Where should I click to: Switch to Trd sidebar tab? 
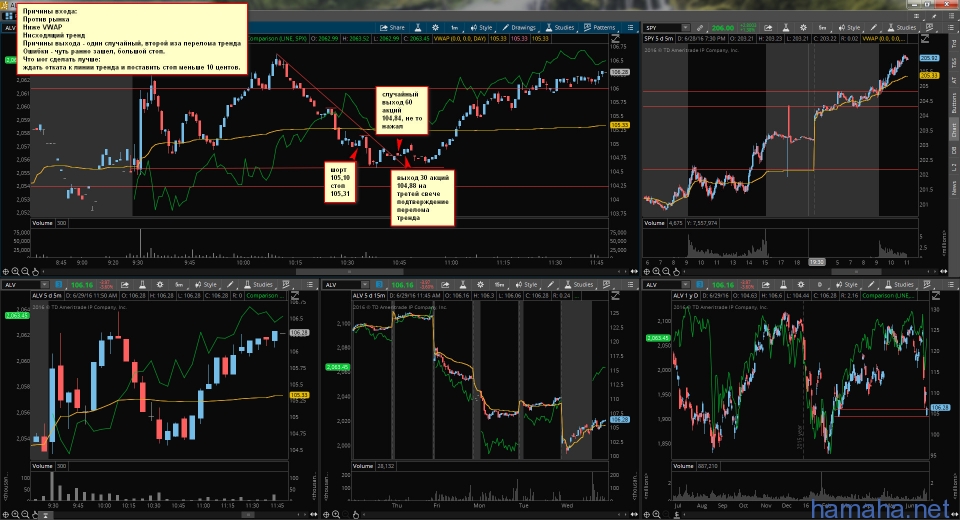[953, 44]
